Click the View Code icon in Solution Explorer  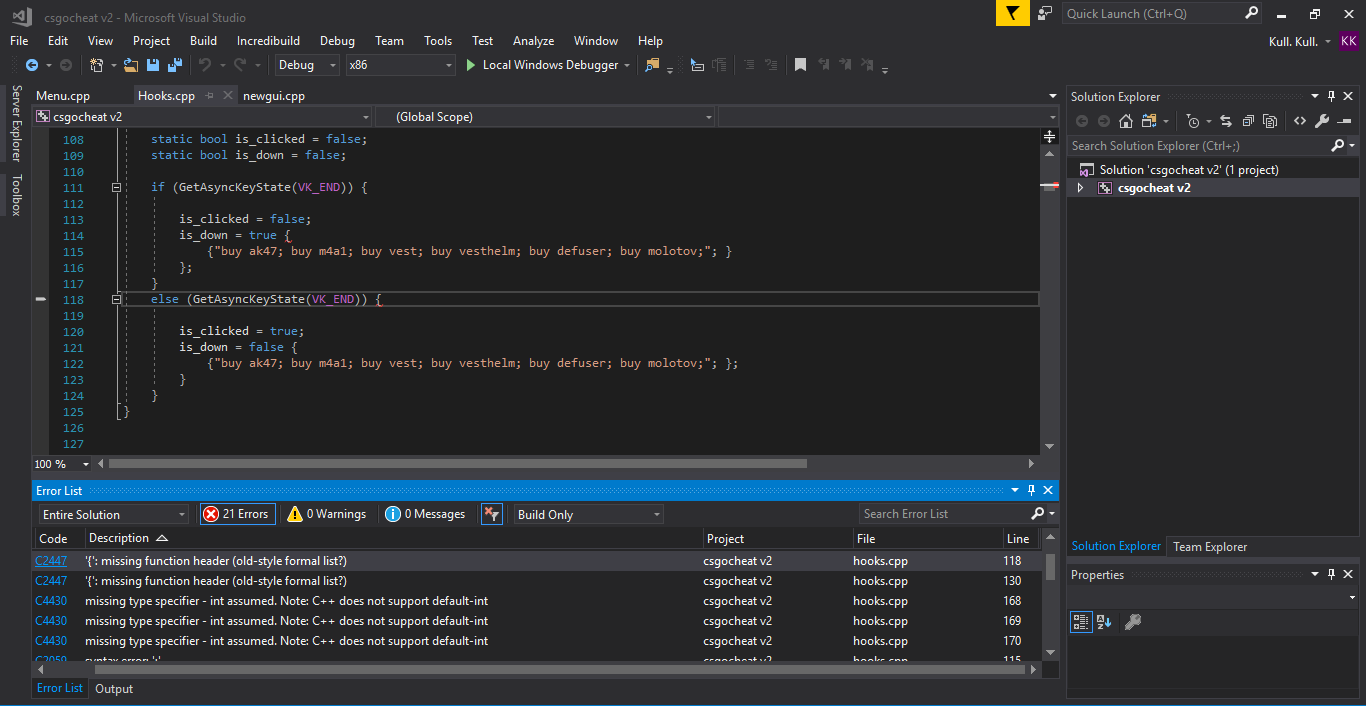(1299, 121)
